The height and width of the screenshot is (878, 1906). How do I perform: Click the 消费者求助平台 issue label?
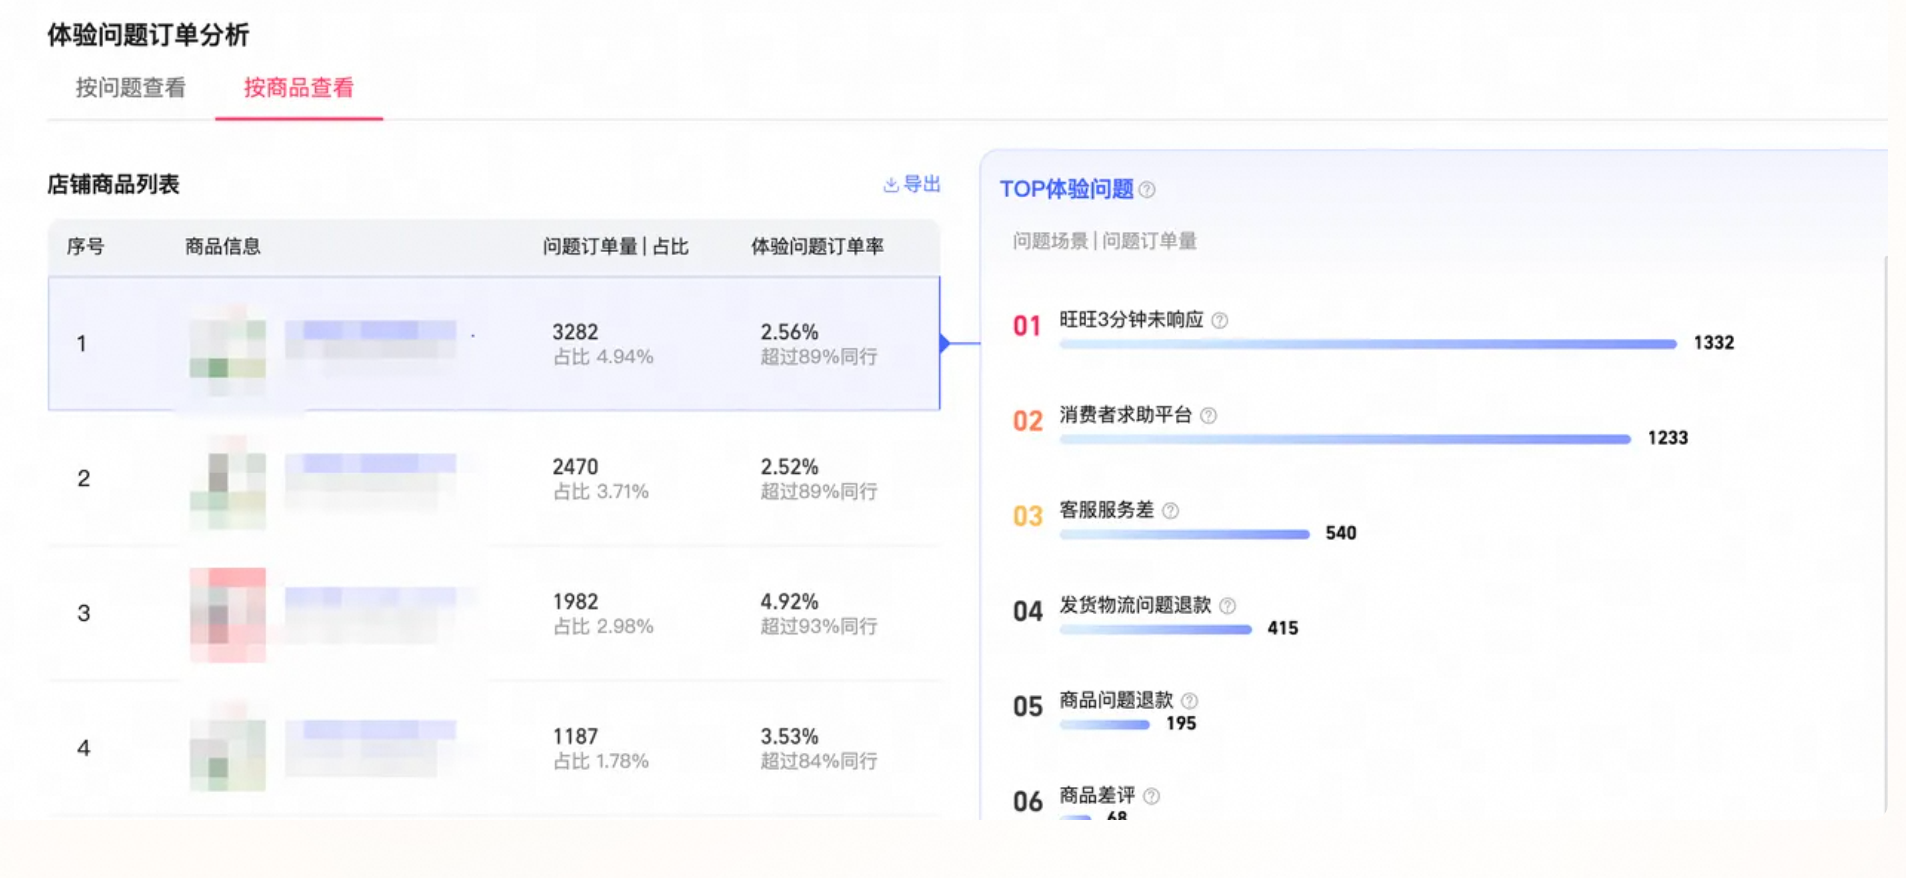(x=1125, y=415)
